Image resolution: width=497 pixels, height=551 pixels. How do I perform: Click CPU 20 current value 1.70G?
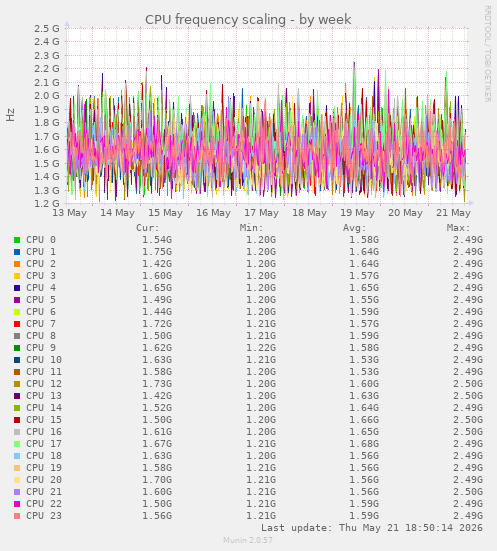pos(157,480)
